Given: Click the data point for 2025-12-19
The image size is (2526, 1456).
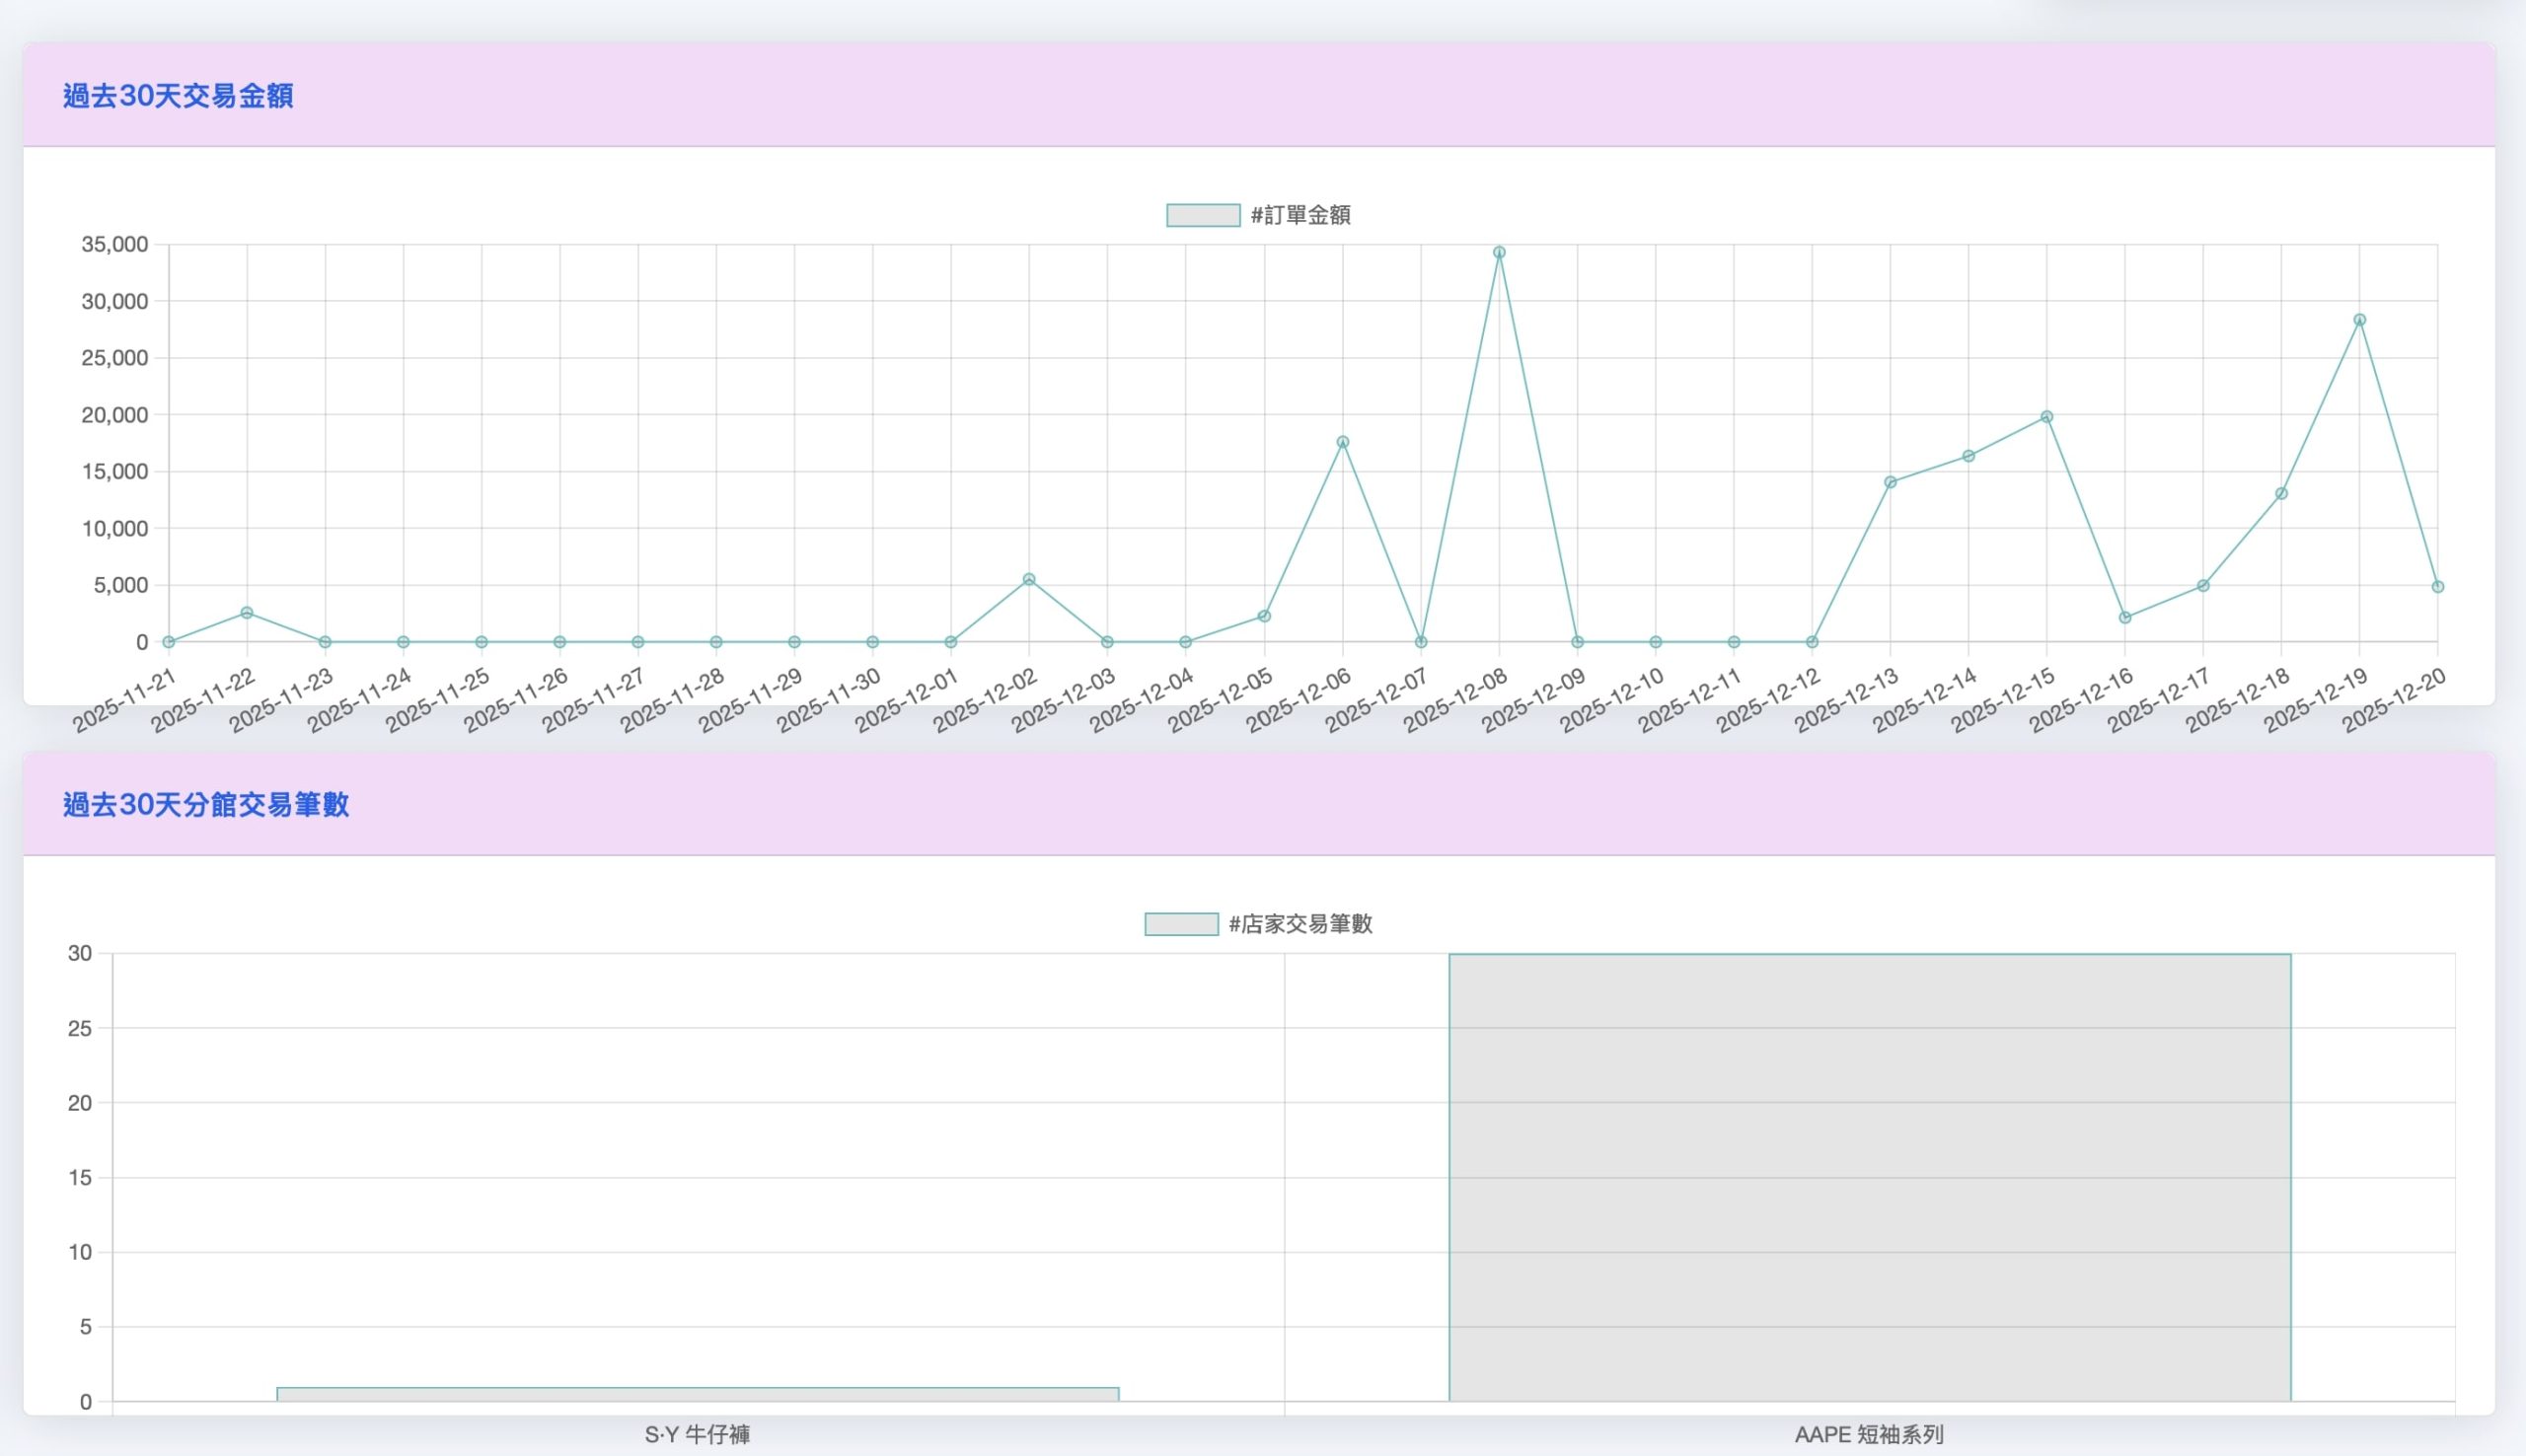Looking at the screenshot, I should click(2359, 320).
